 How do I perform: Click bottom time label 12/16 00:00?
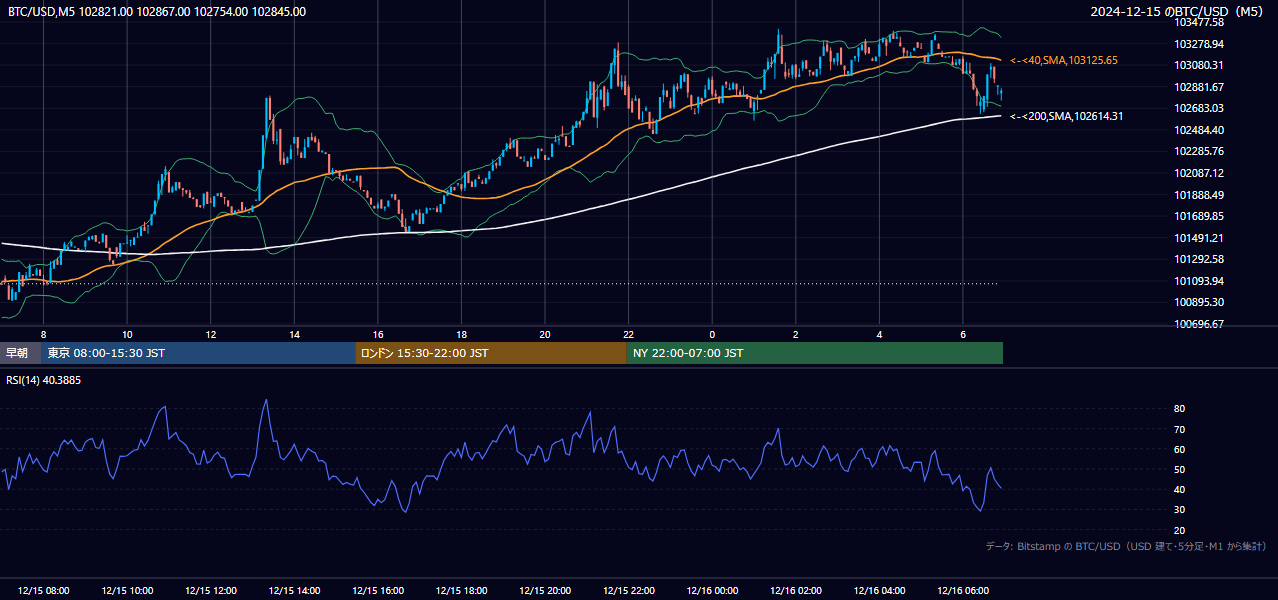[x=712, y=590]
